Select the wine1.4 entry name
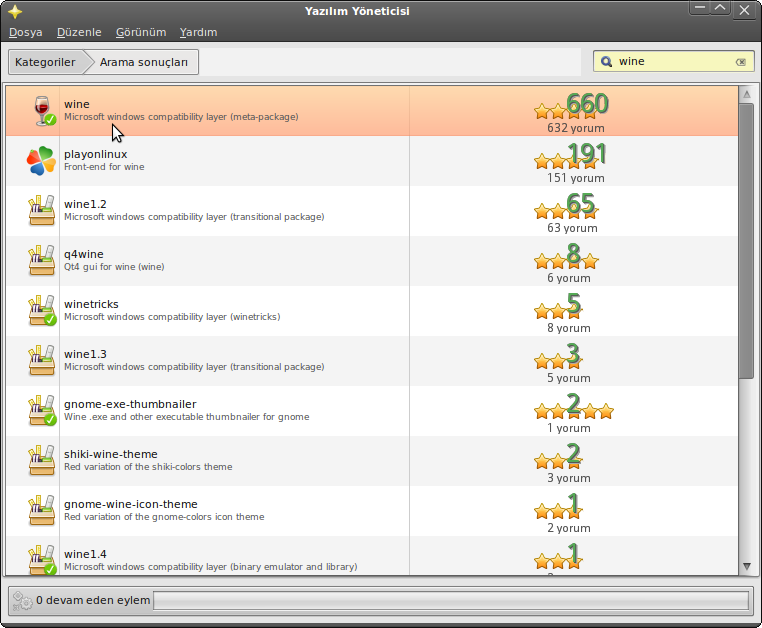This screenshot has width=762, height=628. click(86, 554)
